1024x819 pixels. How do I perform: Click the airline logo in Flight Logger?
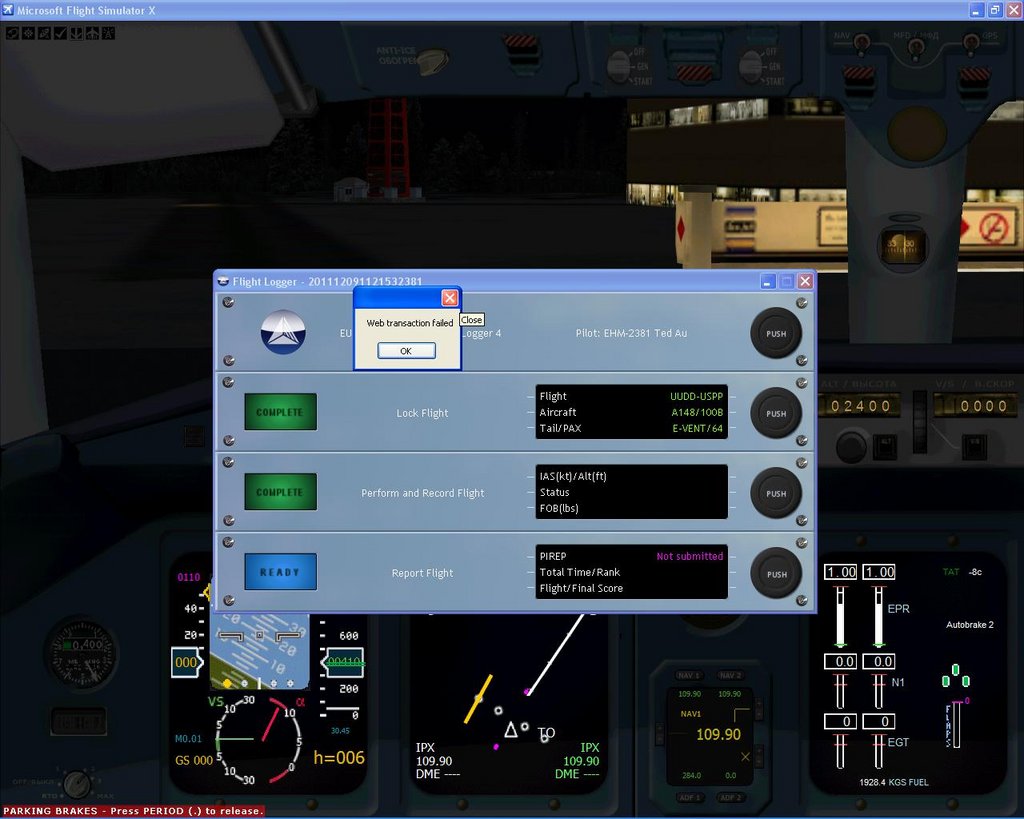click(283, 332)
